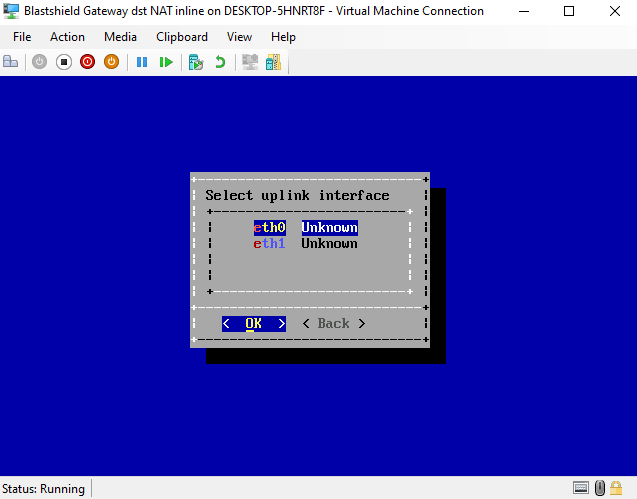
Task: Open the View menu
Action: pos(239,37)
